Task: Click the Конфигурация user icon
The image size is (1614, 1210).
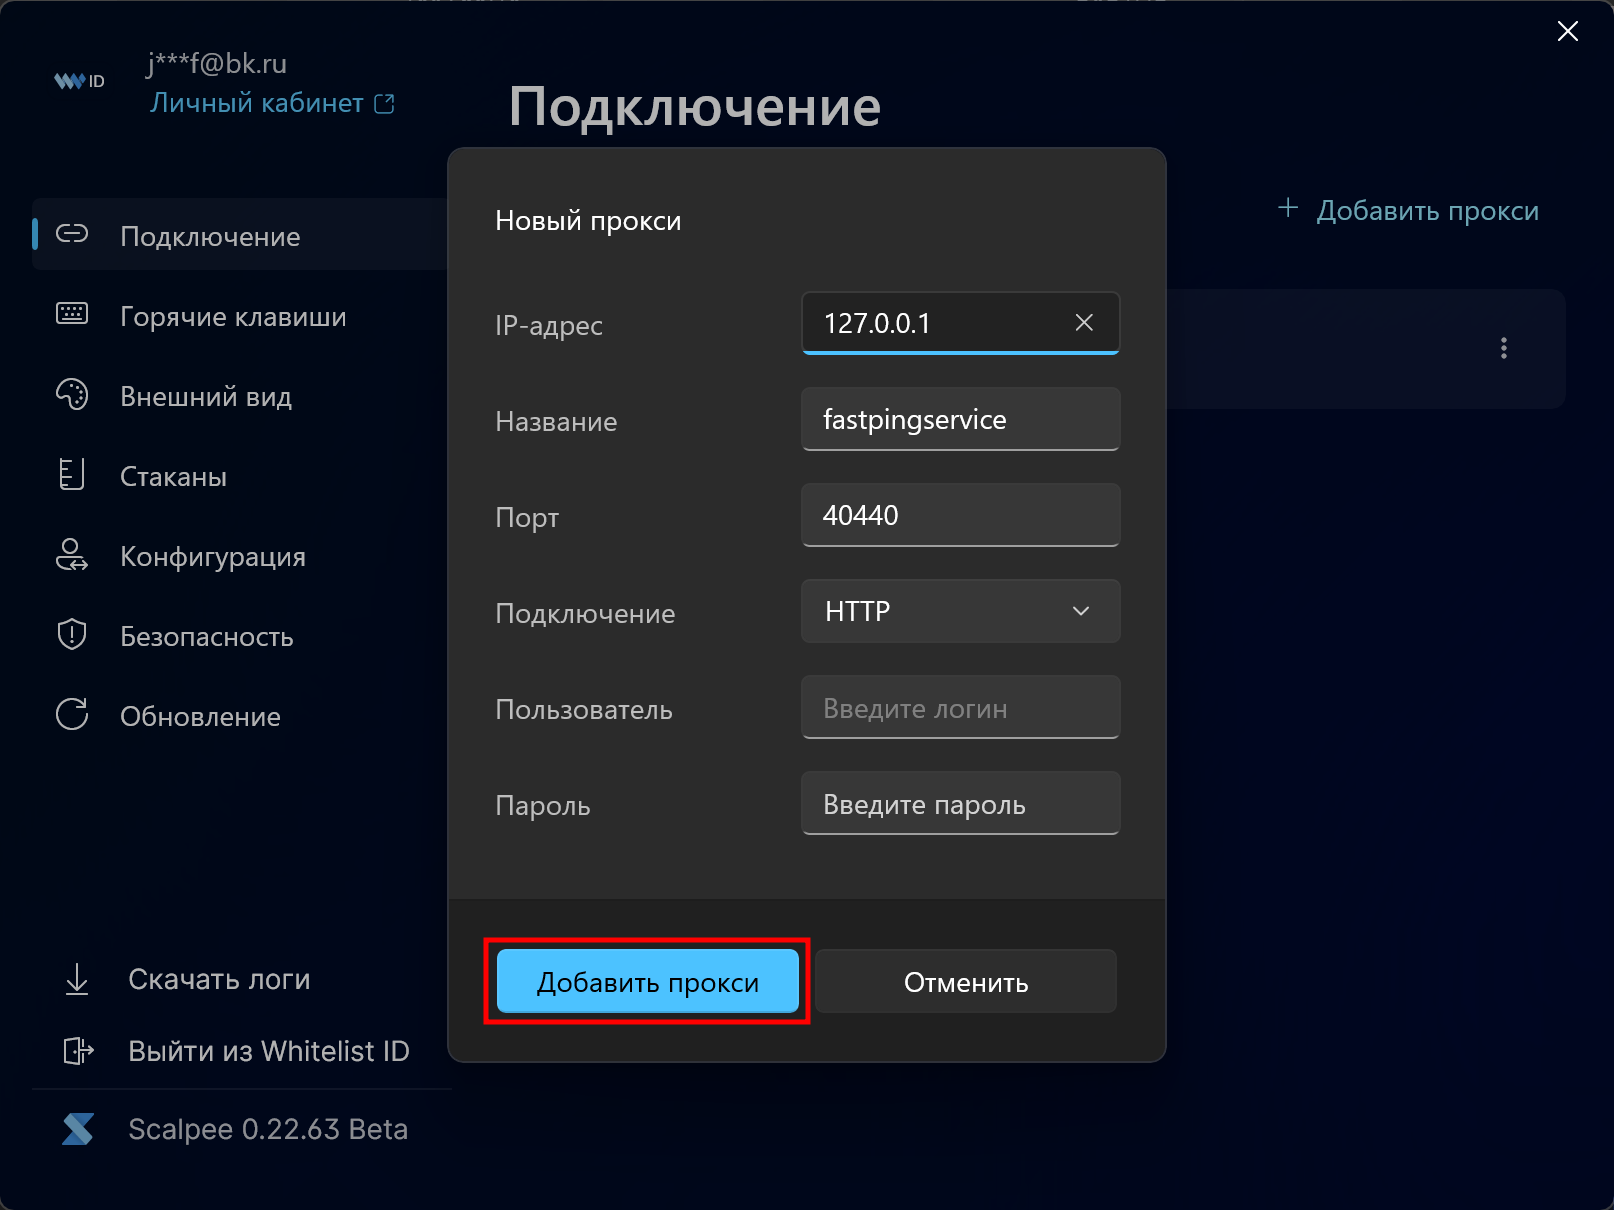Action: 72,555
